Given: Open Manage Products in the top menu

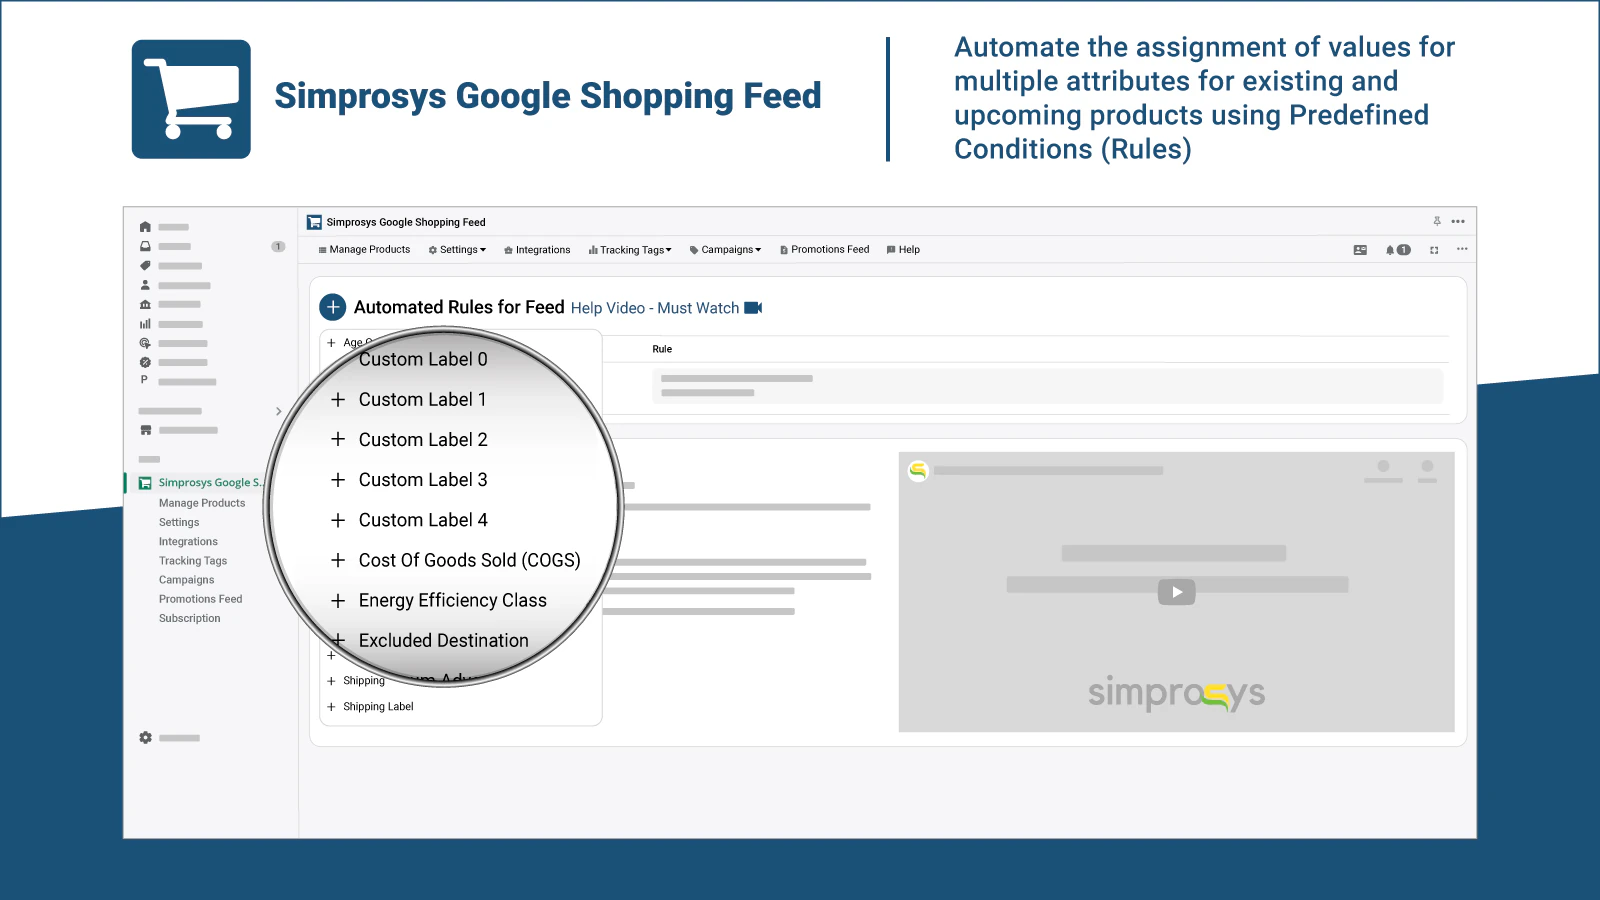Looking at the screenshot, I should 364,250.
